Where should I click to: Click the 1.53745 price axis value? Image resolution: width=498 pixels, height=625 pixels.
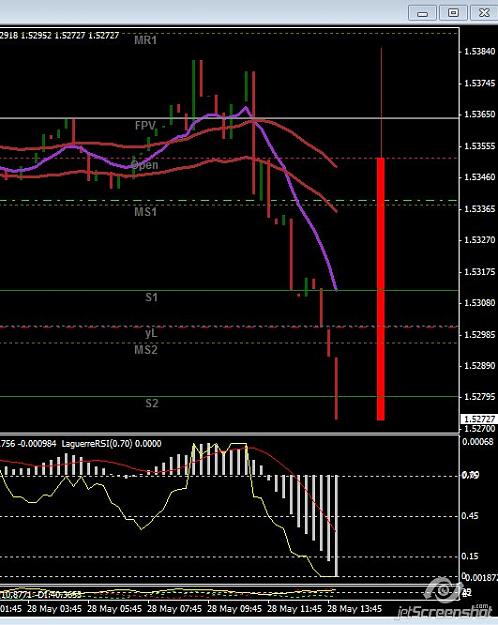(x=480, y=83)
